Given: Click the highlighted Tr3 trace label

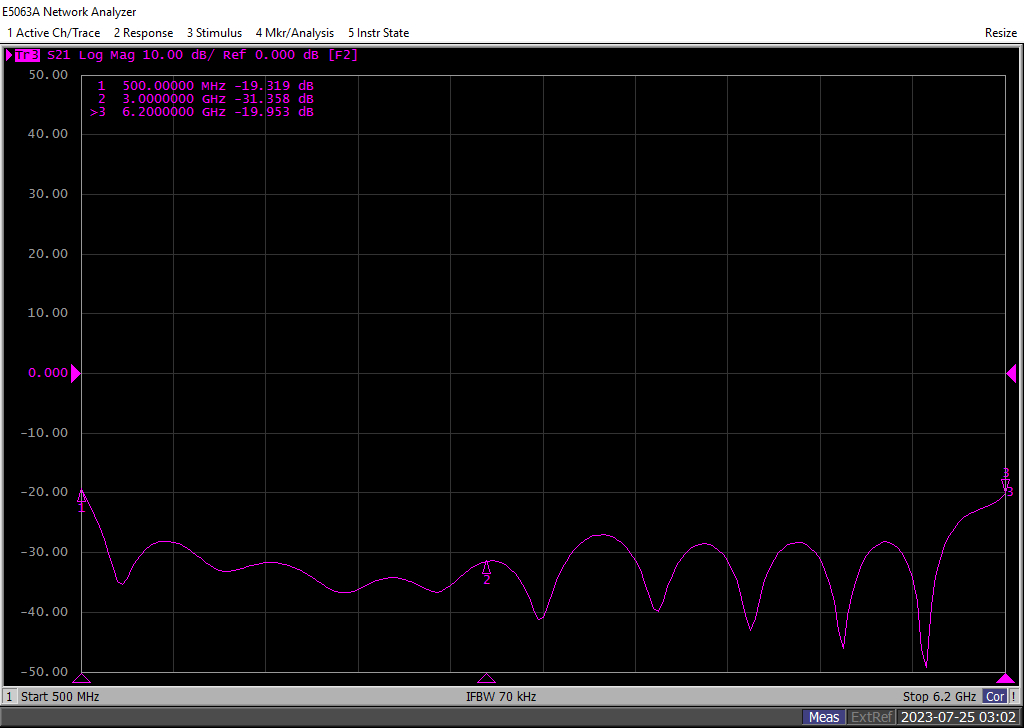Looking at the screenshot, I should tap(25, 55).
